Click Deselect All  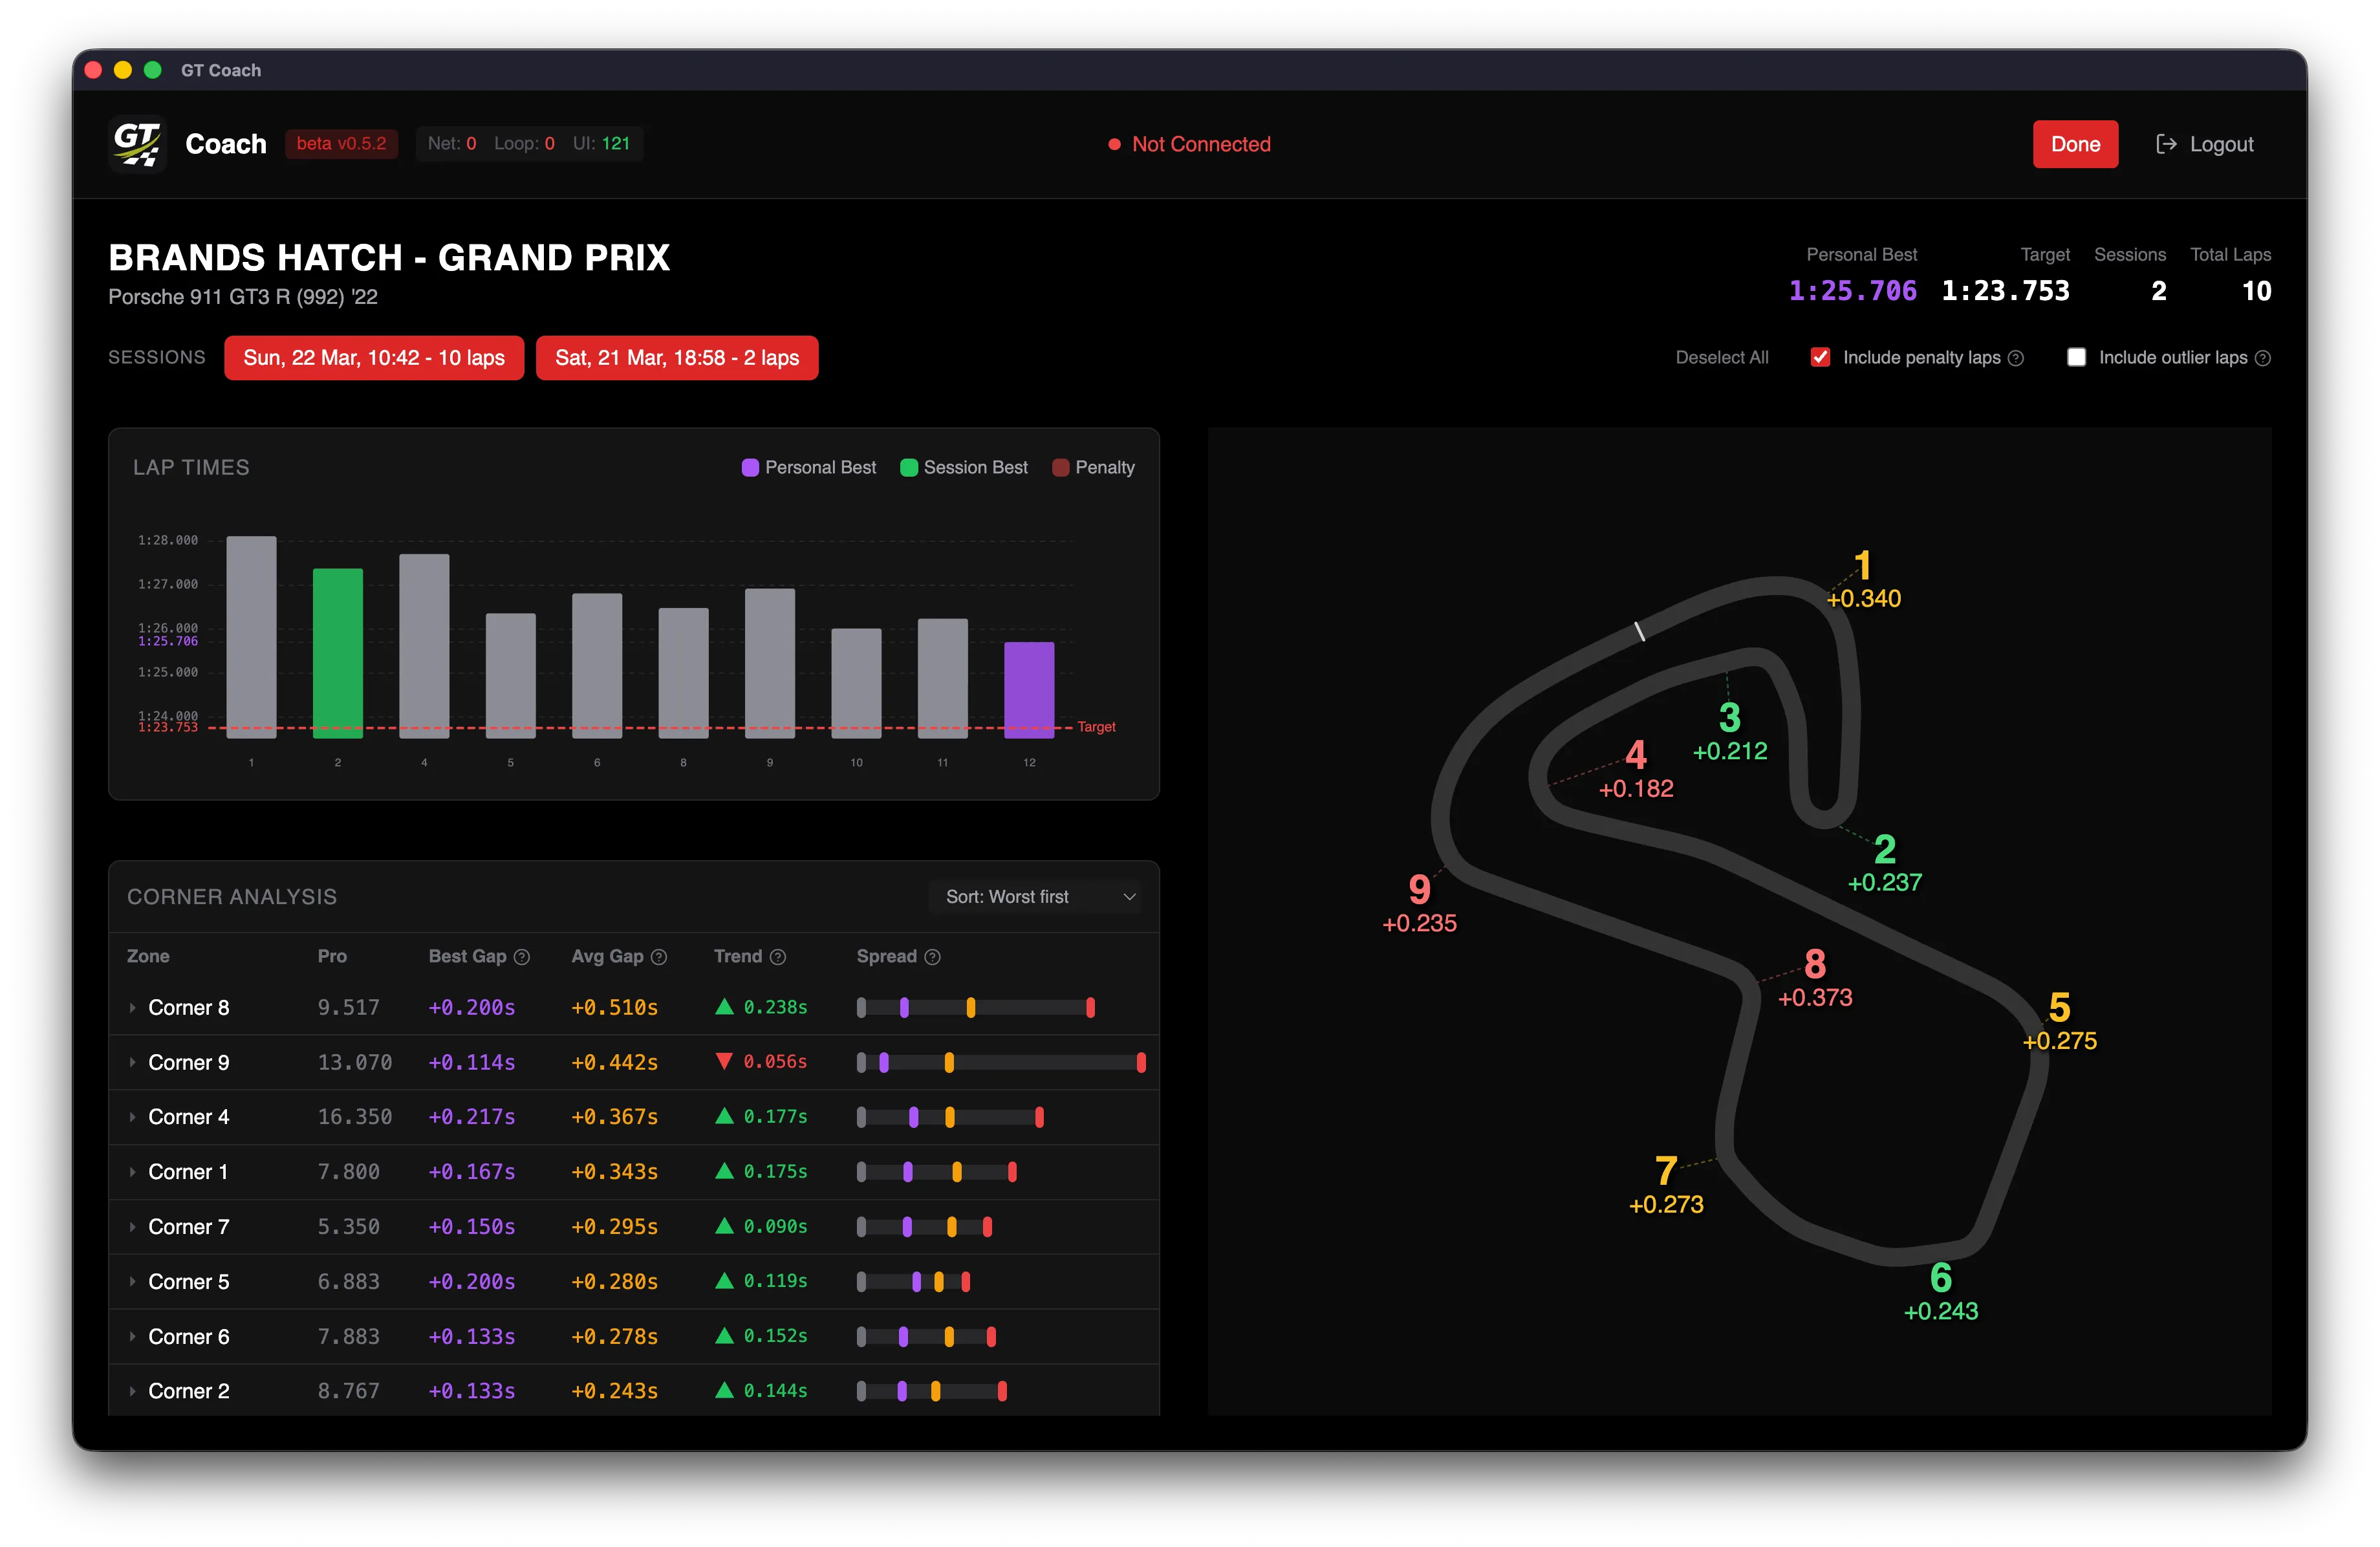click(1722, 357)
